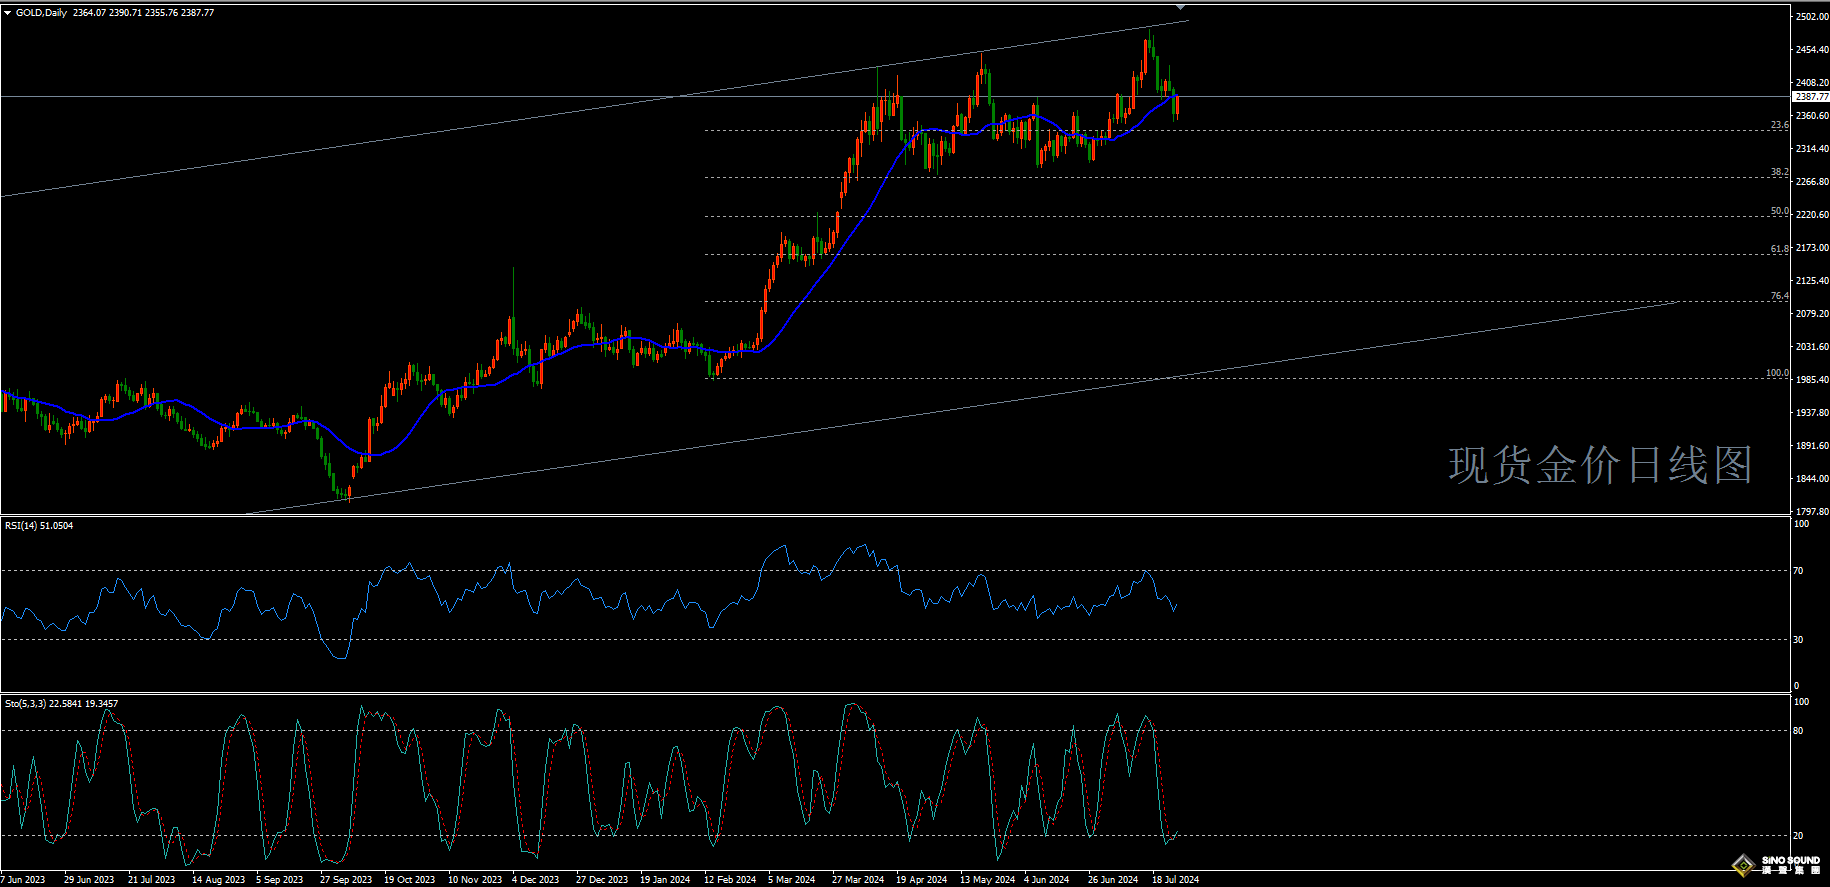1830x887 pixels.
Task: Click the 50.0 Fibonacci retracement label
Action: (x=1779, y=211)
